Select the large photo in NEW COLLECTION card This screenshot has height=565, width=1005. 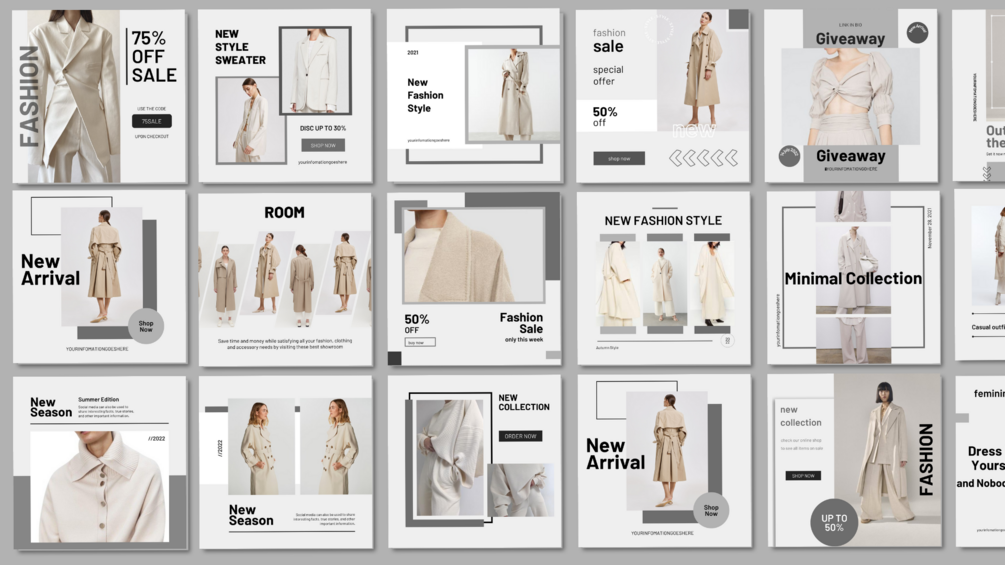pos(450,457)
